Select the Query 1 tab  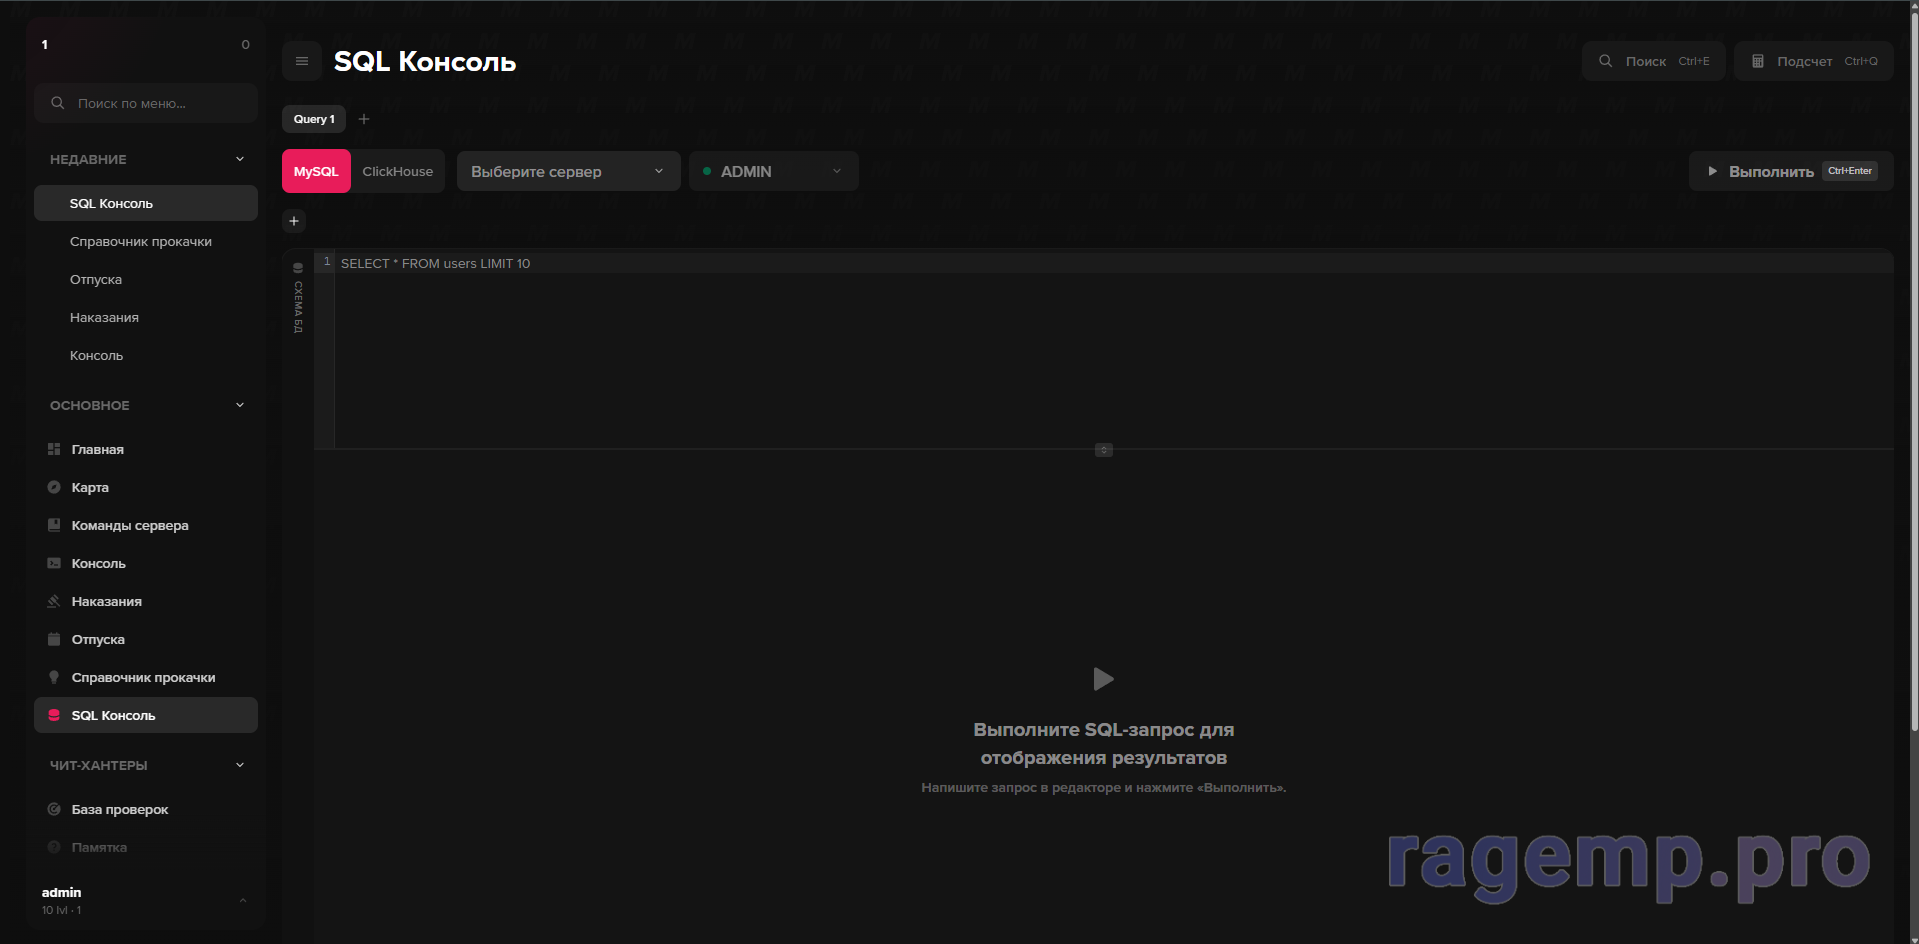[314, 119]
